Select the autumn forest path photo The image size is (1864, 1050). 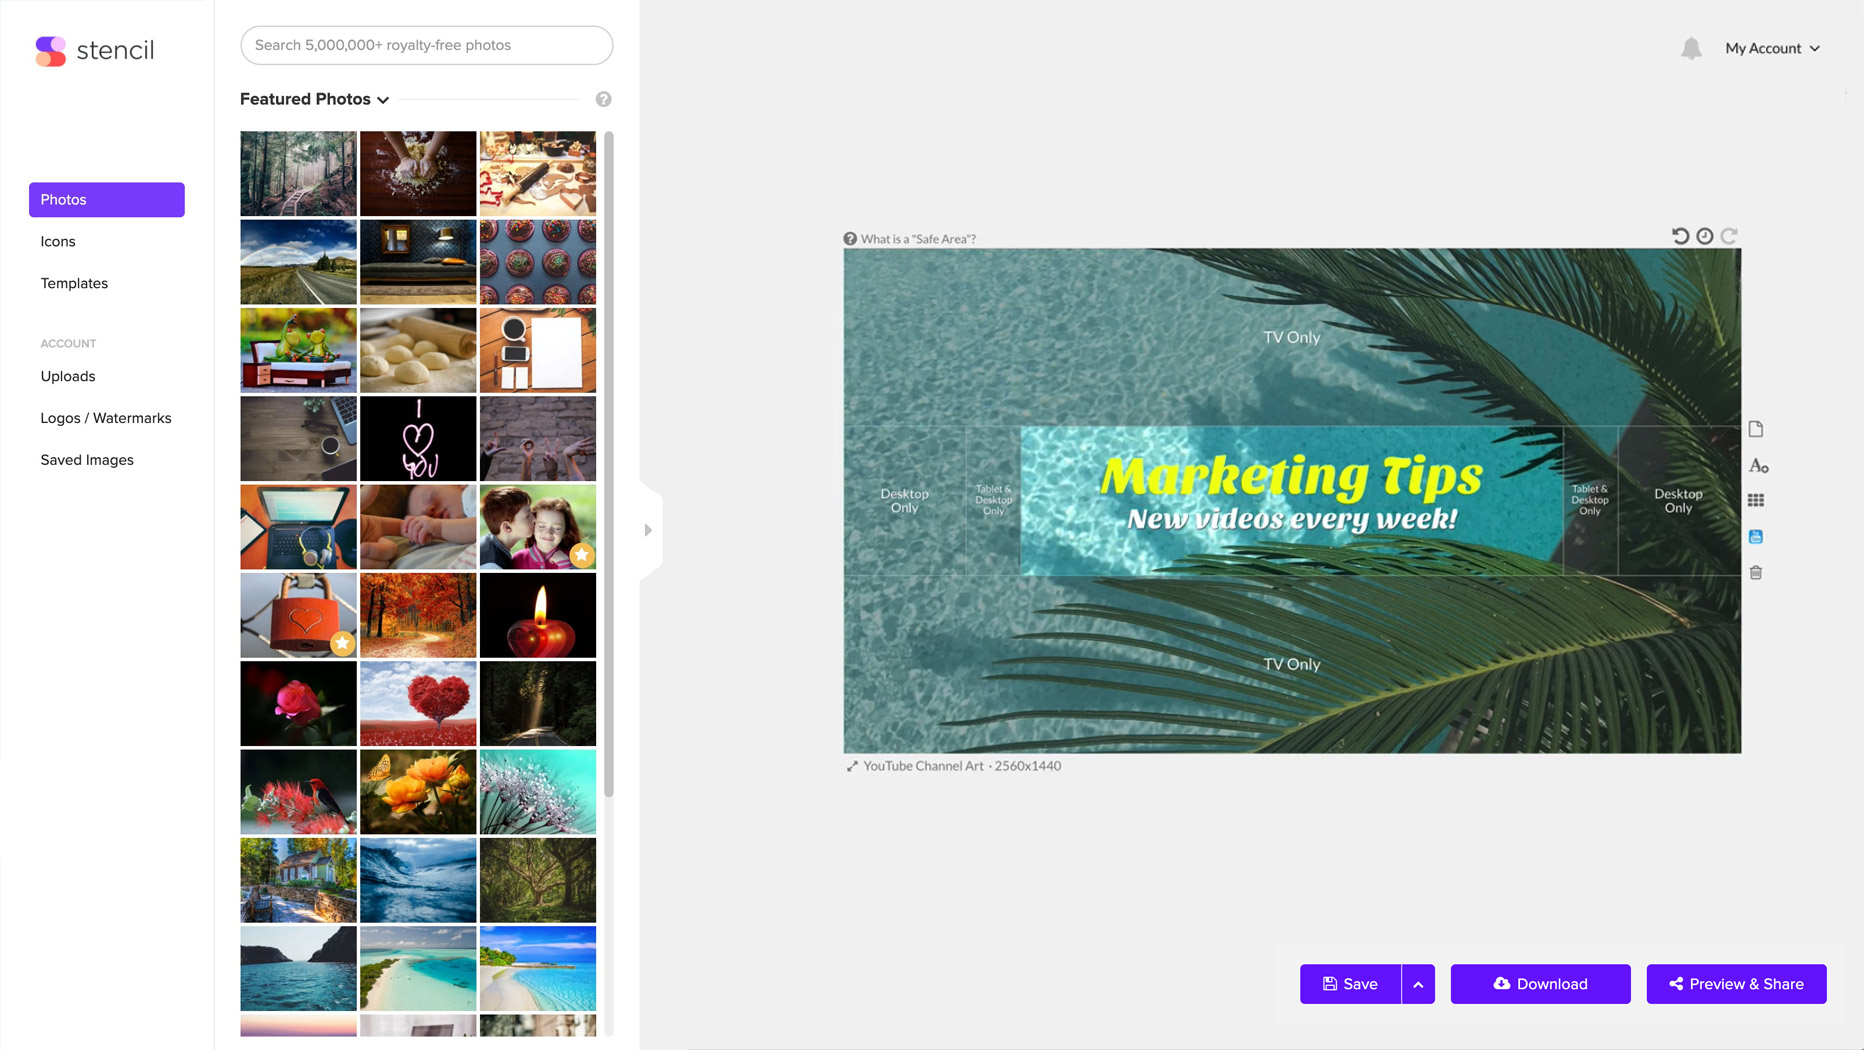point(418,615)
